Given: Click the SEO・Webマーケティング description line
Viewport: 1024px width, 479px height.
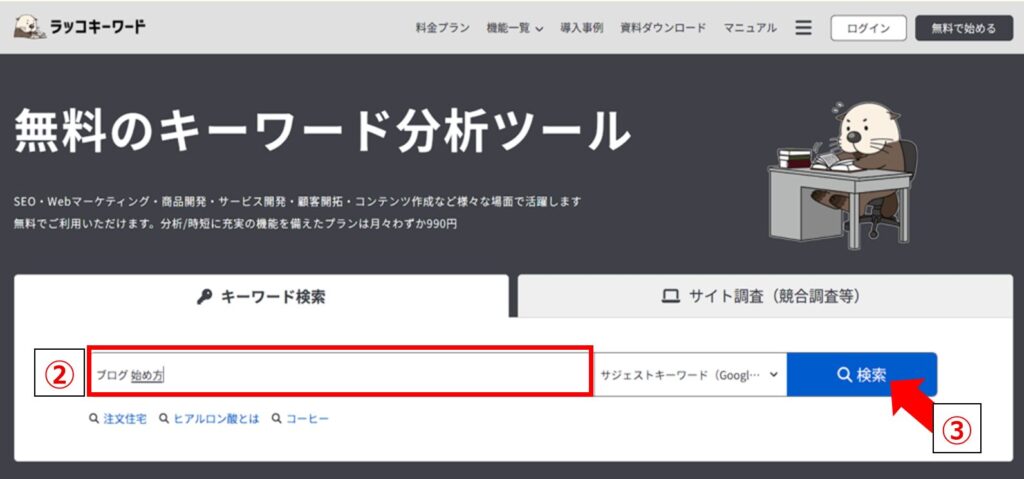Looking at the screenshot, I should 297,201.
